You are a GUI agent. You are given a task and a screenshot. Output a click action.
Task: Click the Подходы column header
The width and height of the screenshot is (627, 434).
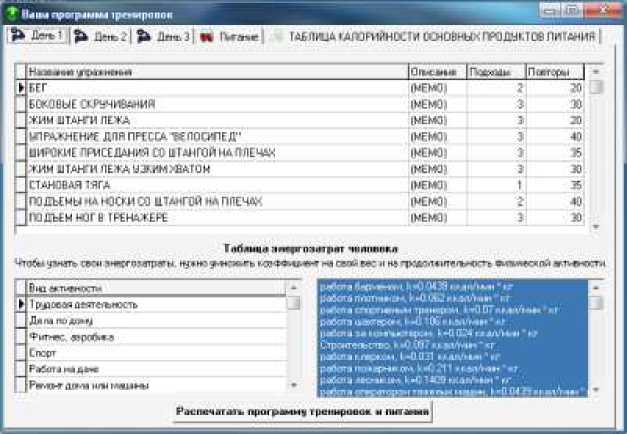(x=496, y=72)
